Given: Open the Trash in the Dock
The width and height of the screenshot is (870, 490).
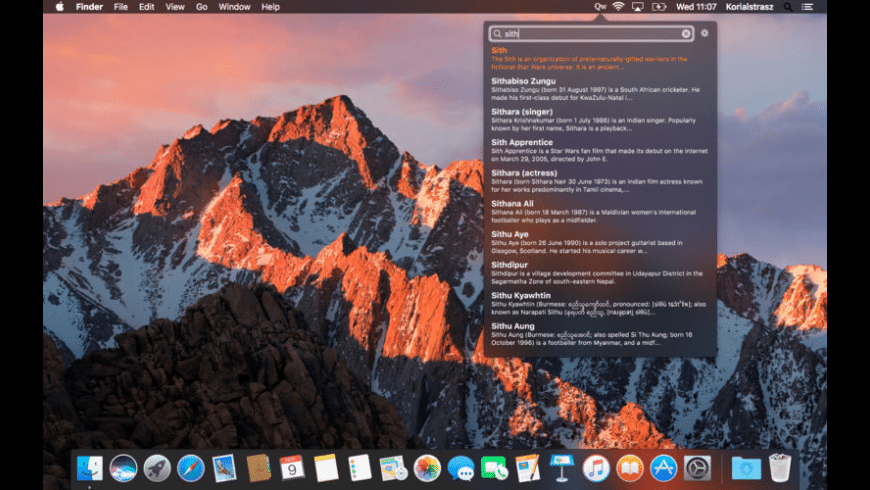Looking at the screenshot, I should 780,467.
